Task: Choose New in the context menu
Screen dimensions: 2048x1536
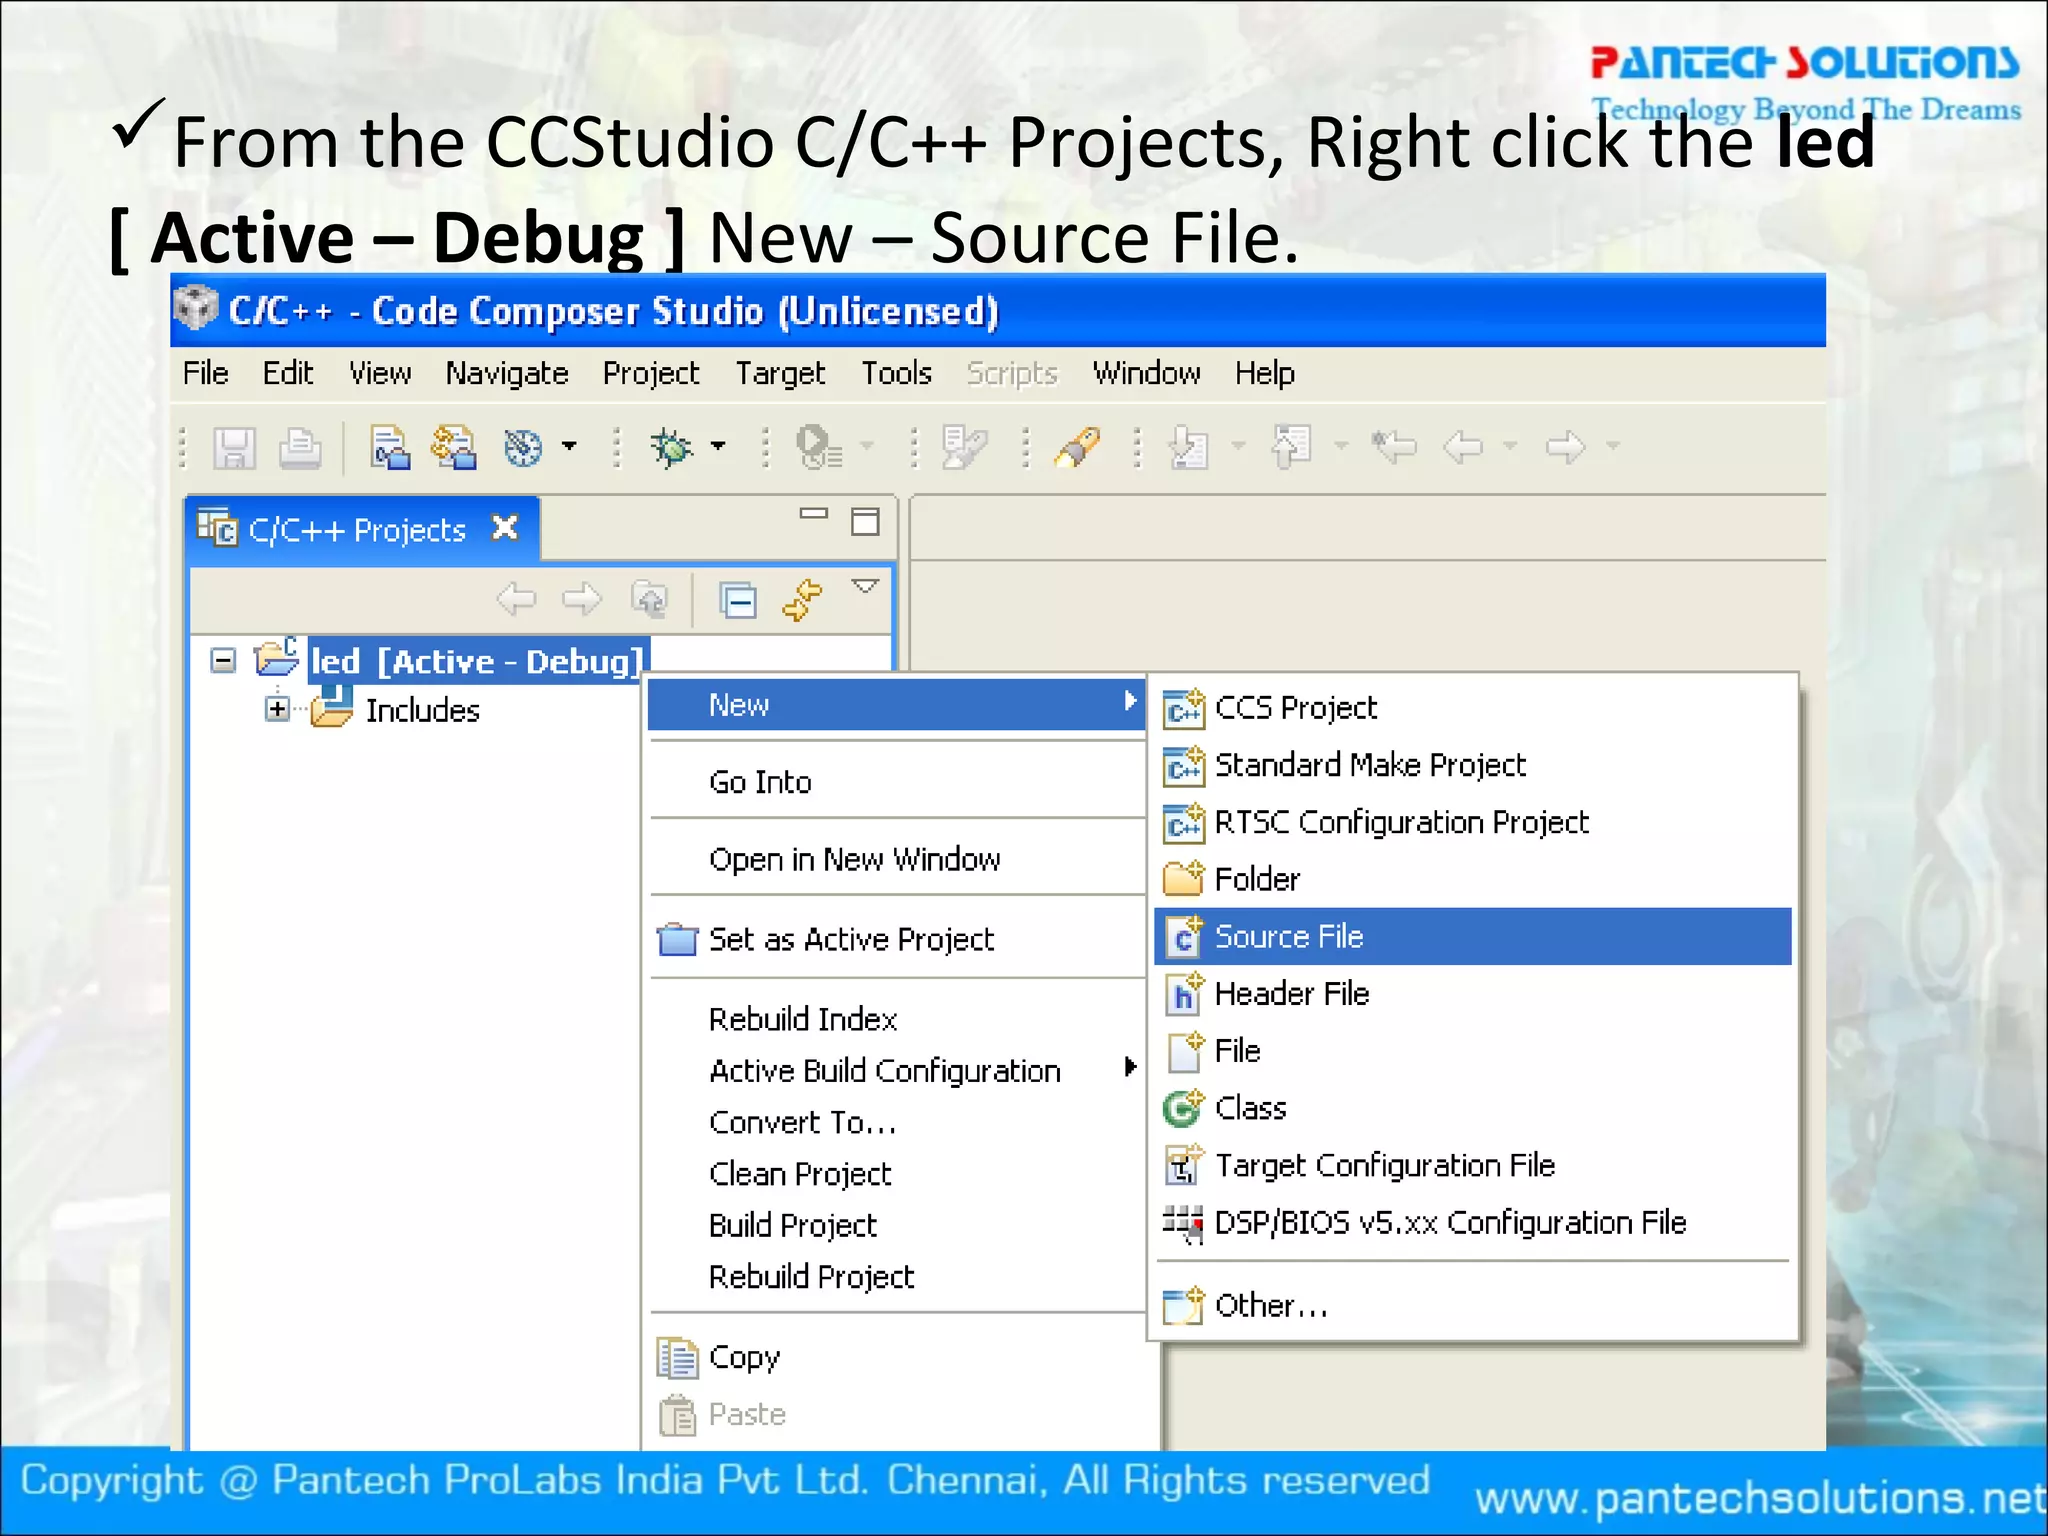Action: [x=896, y=704]
